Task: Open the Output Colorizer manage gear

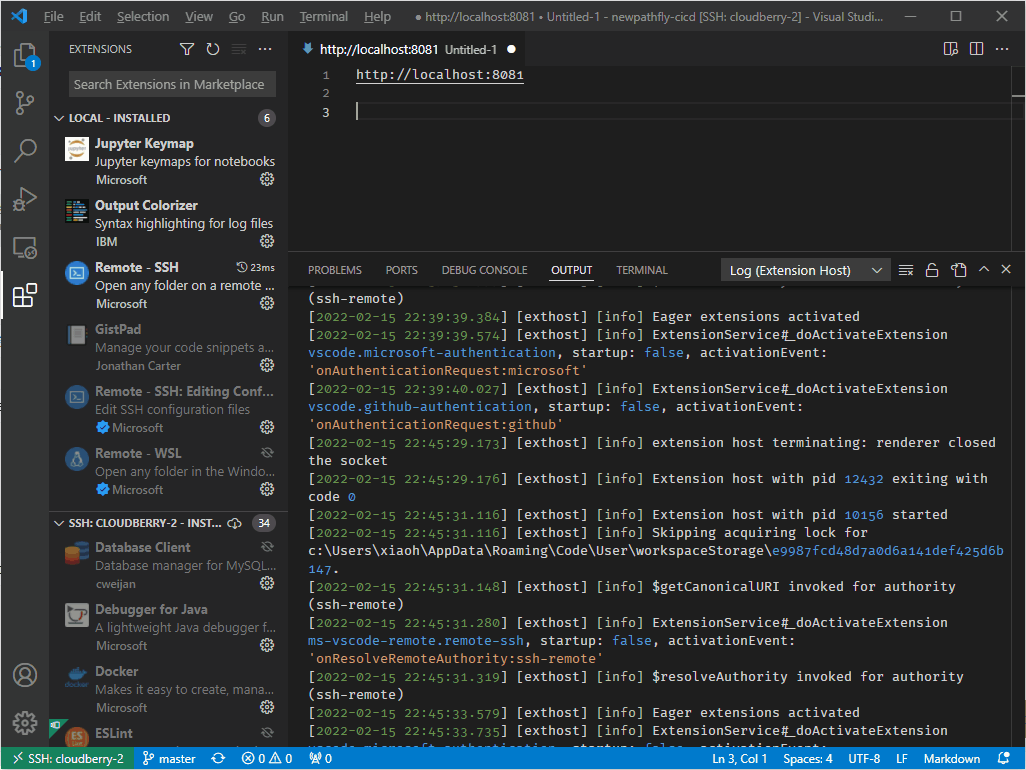Action: [267, 241]
